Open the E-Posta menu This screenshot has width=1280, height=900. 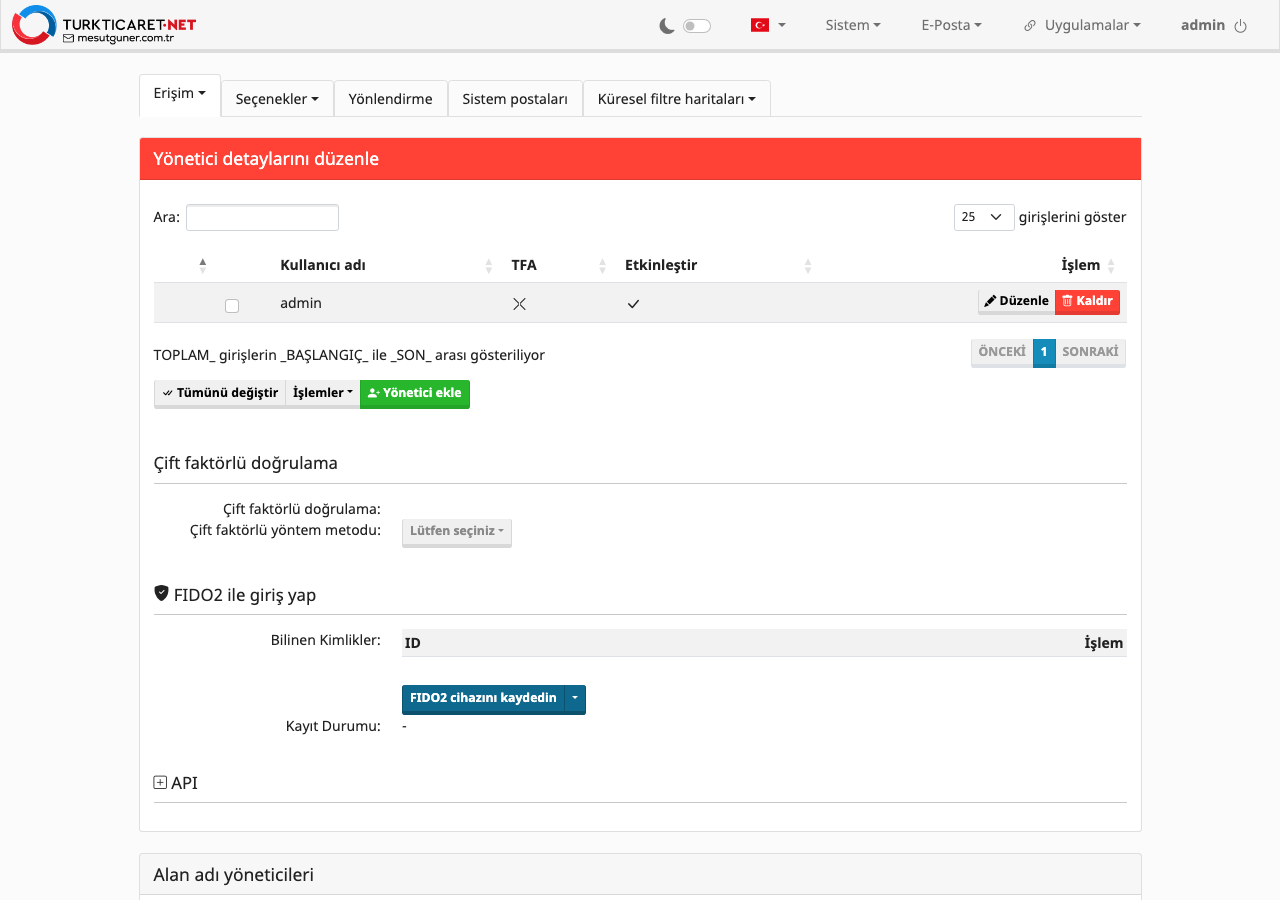(951, 25)
